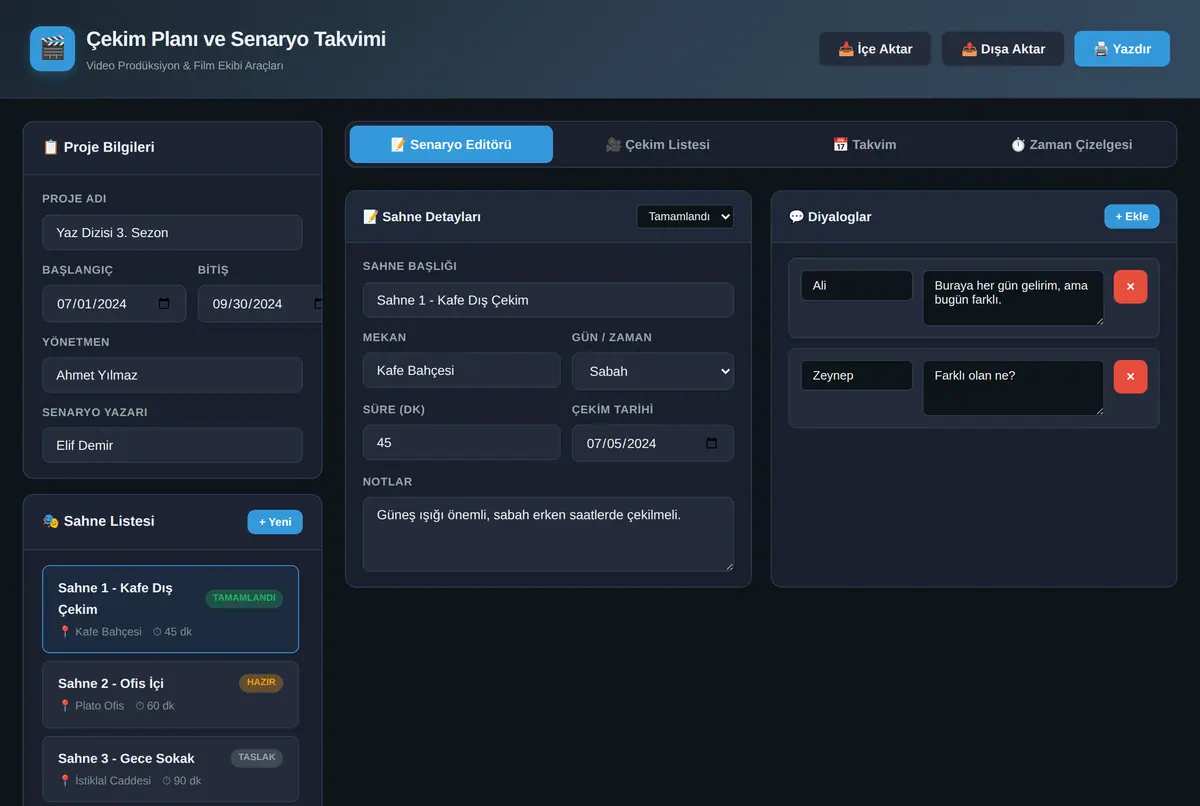The width and height of the screenshot is (1200, 806).
Task: Click the TAMAMLANDI status badge
Action: 244,598
